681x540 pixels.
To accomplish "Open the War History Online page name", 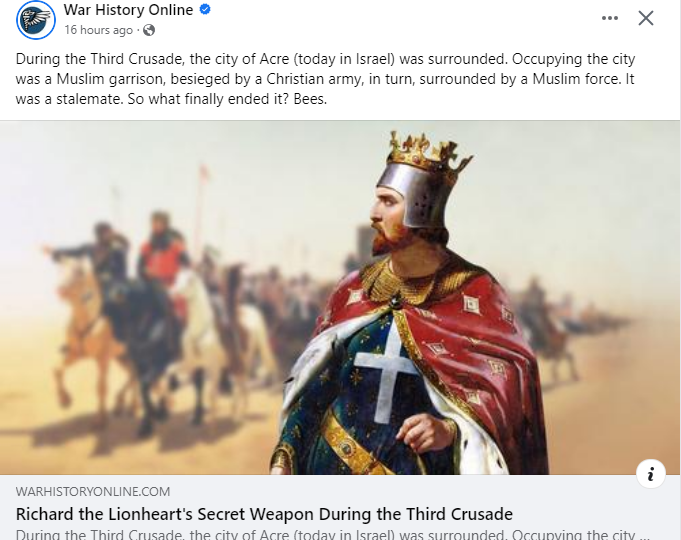I will (128, 10).
